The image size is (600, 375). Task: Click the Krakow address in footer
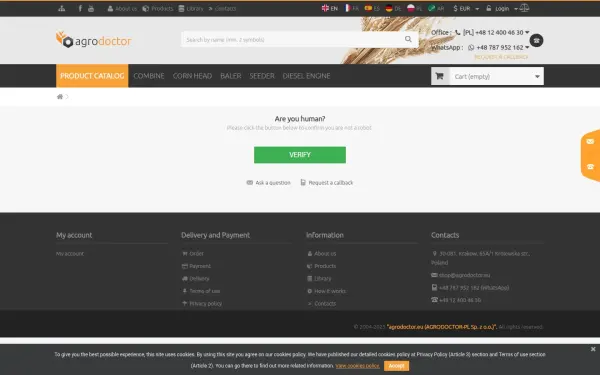[481, 258]
